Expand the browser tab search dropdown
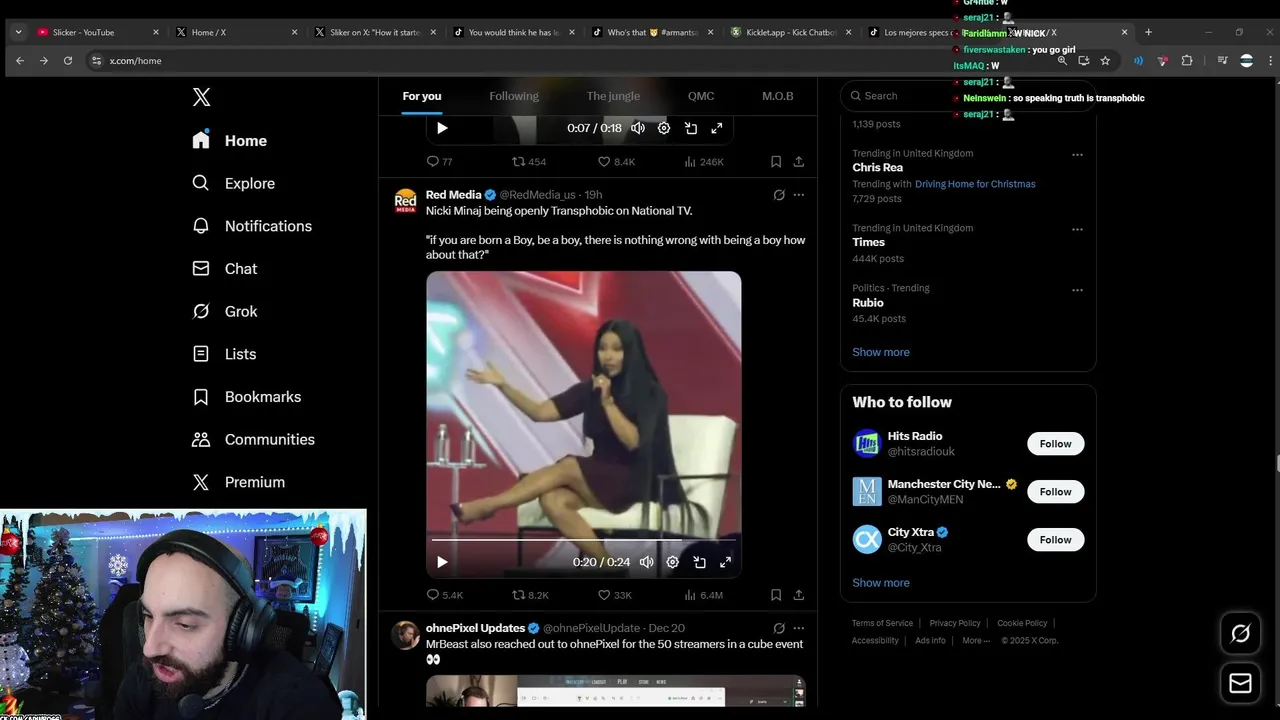The height and width of the screenshot is (720, 1280). point(18,32)
